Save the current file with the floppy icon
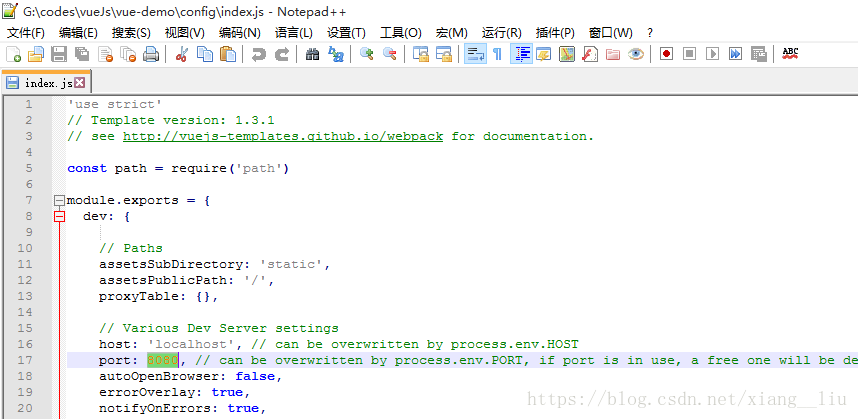 (x=59, y=54)
